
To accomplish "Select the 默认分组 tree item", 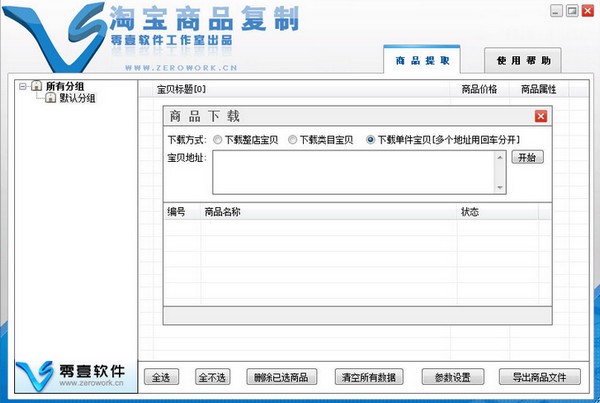I will [77, 98].
